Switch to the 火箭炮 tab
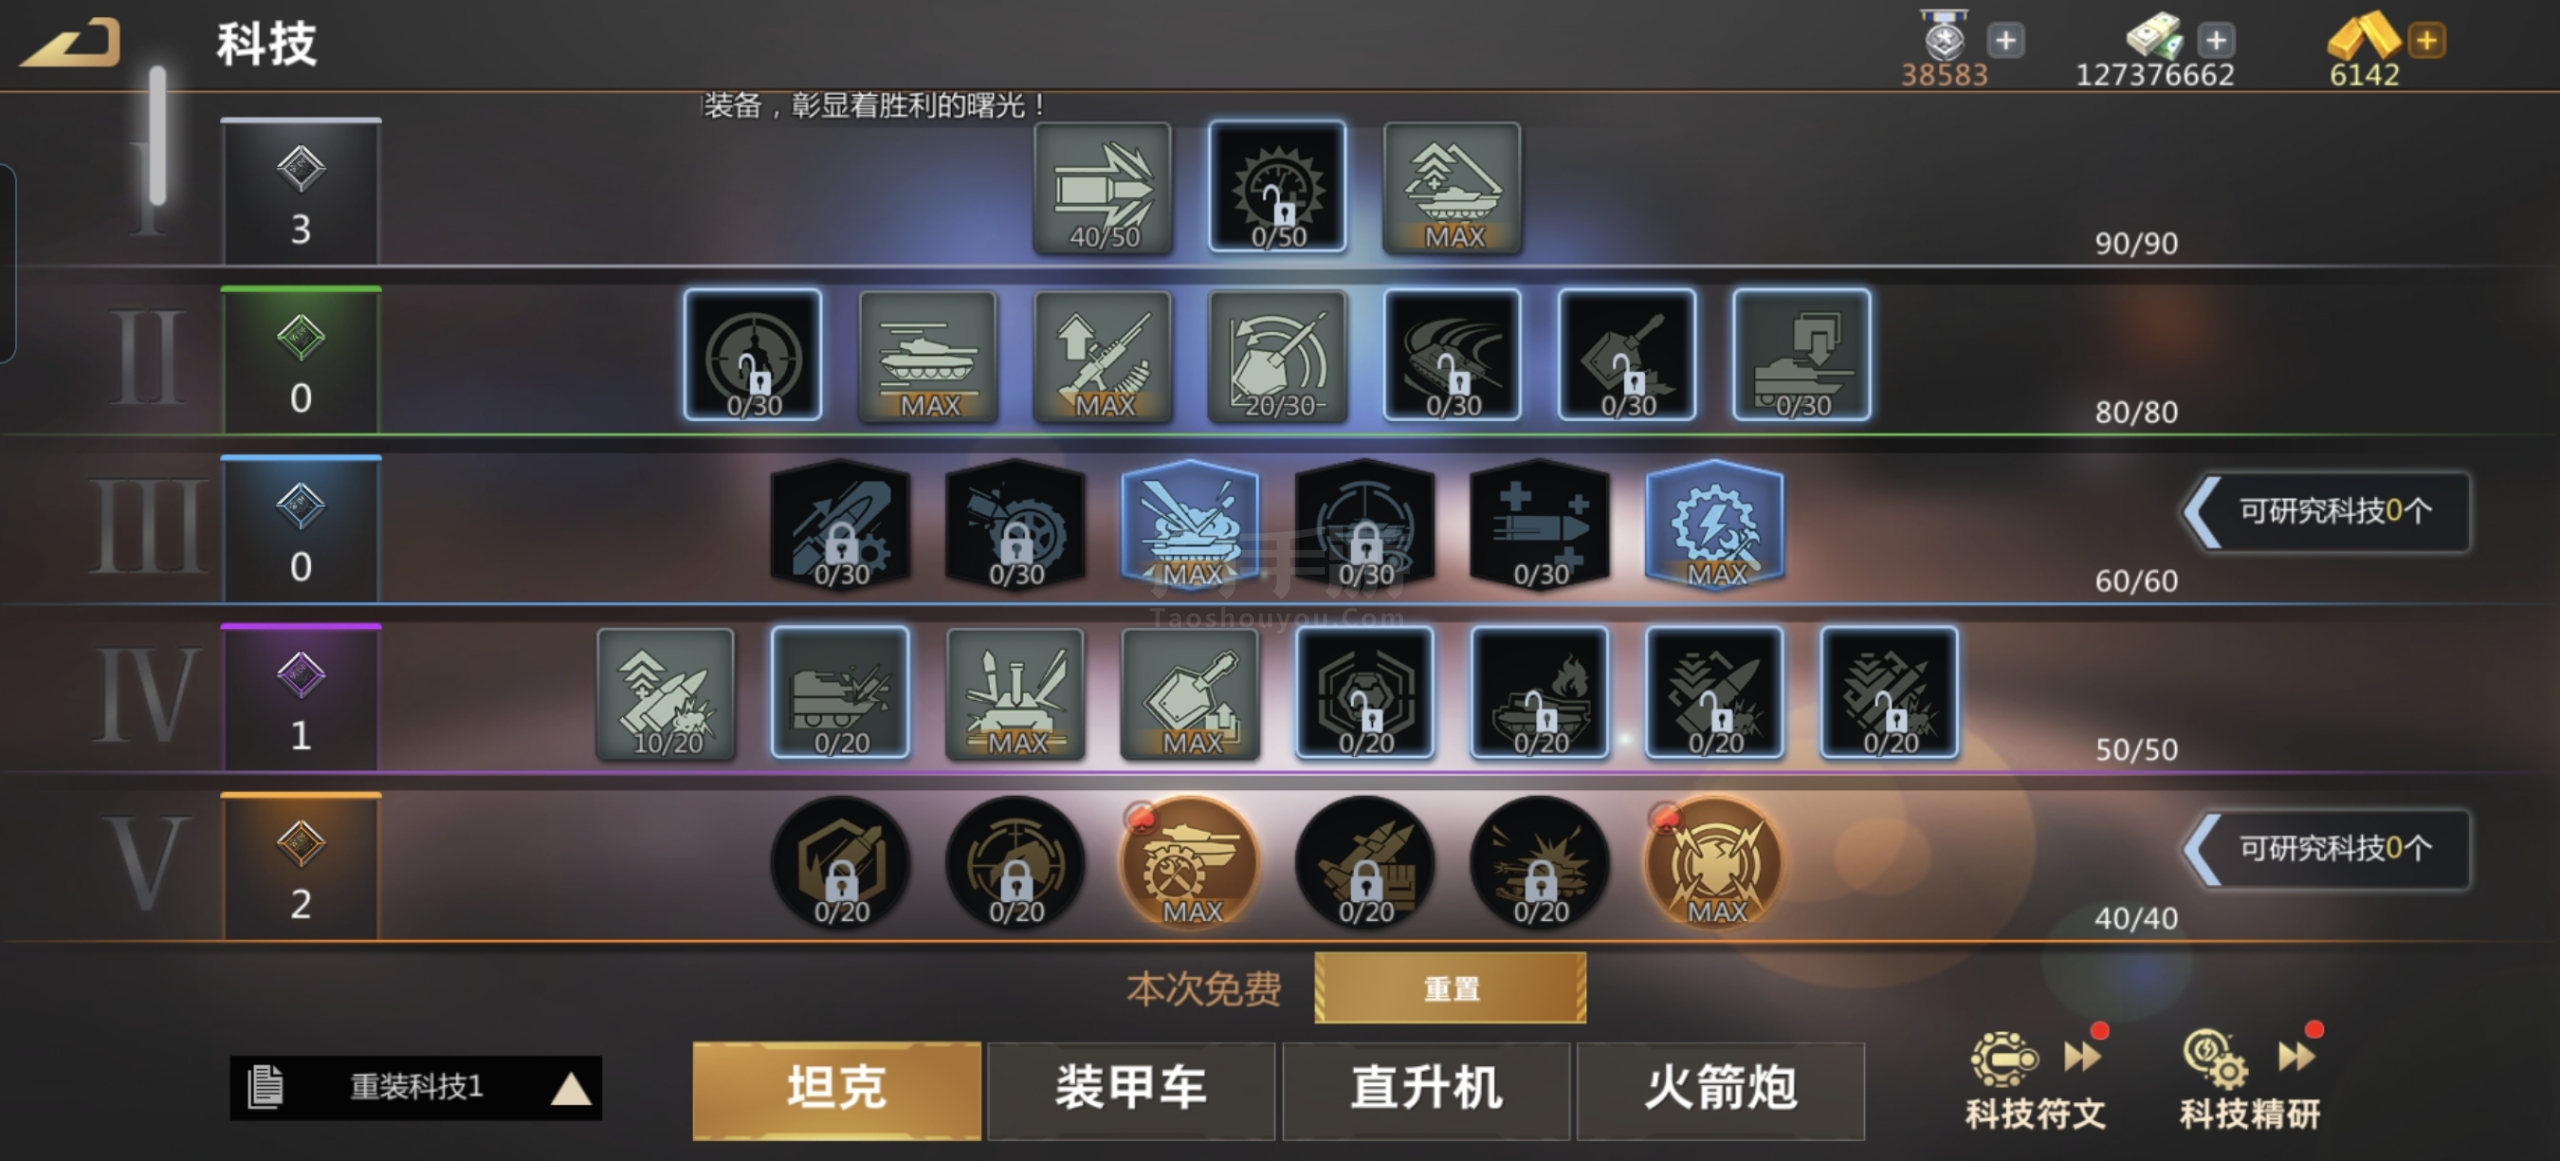Viewport: 2560px width, 1161px height. [1721, 1090]
